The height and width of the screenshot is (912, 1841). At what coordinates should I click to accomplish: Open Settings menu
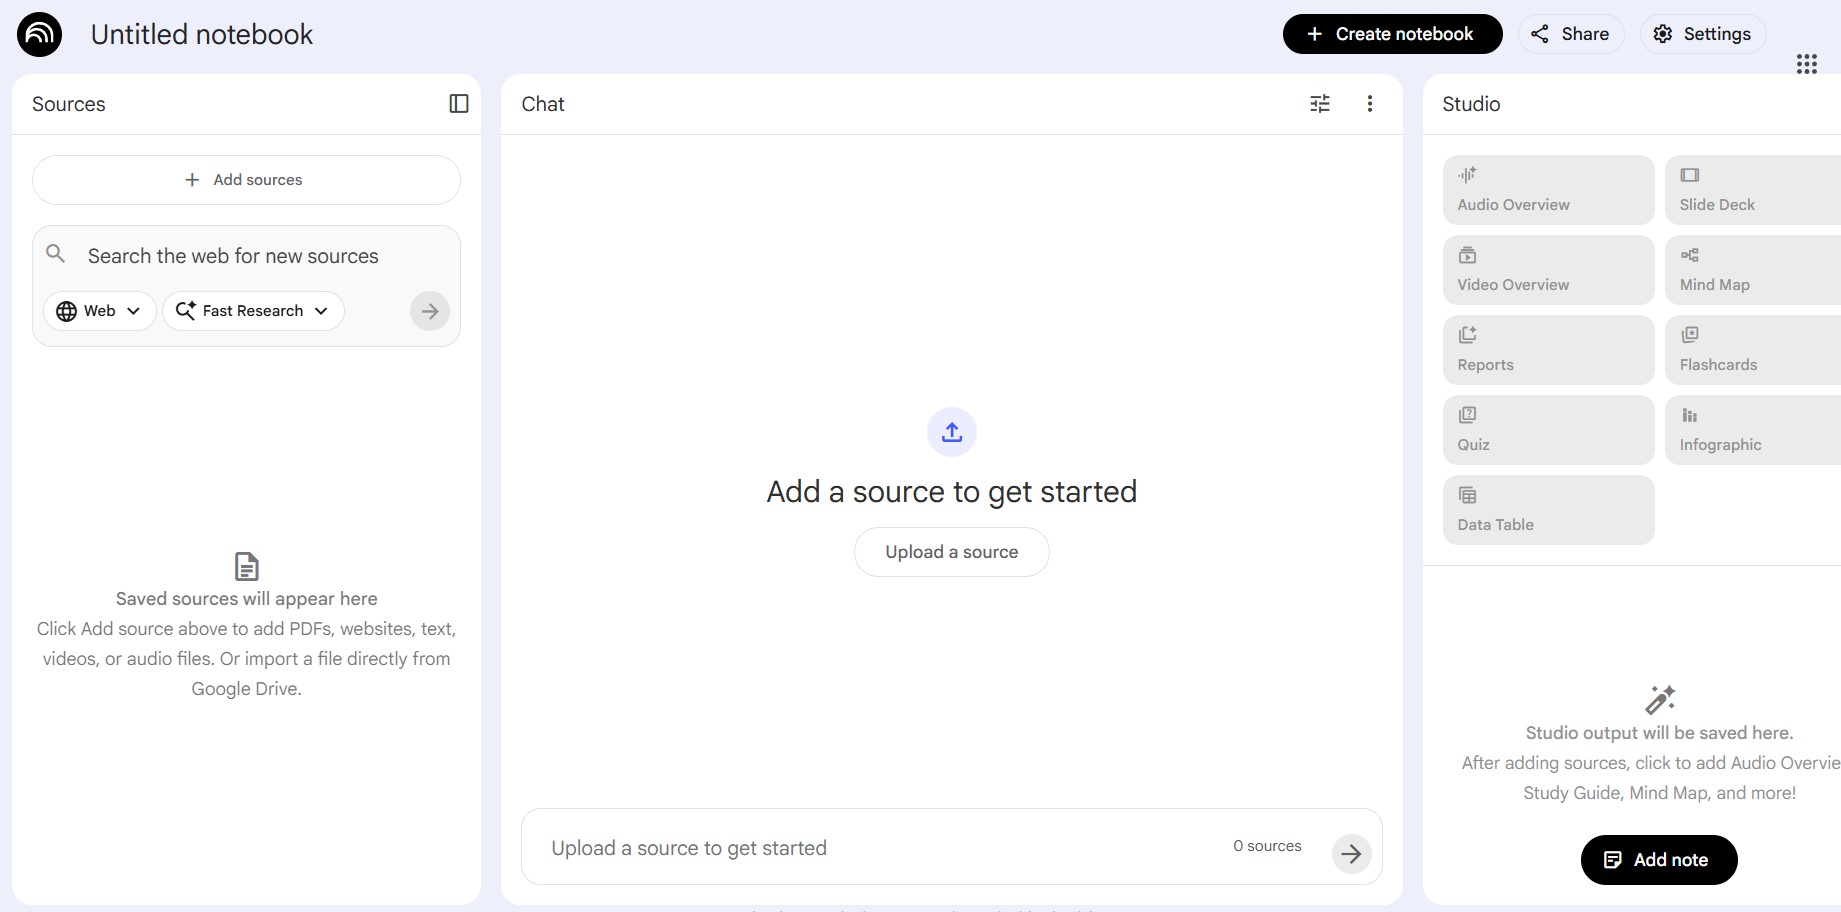[x=1702, y=34]
